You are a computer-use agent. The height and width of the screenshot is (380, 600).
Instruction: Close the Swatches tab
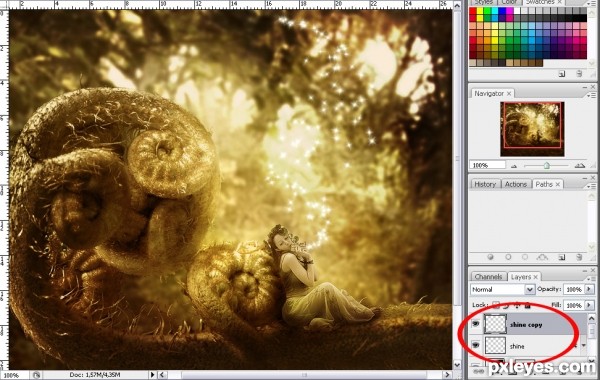559,2
